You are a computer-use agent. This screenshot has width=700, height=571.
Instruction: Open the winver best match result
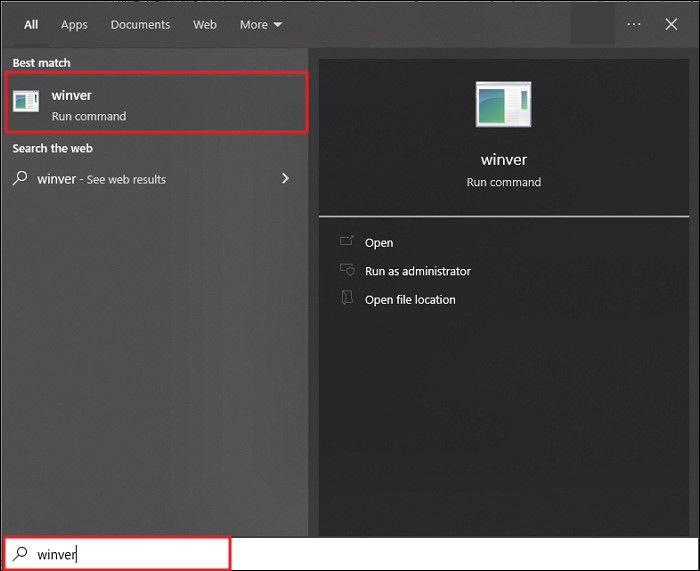tap(156, 103)
